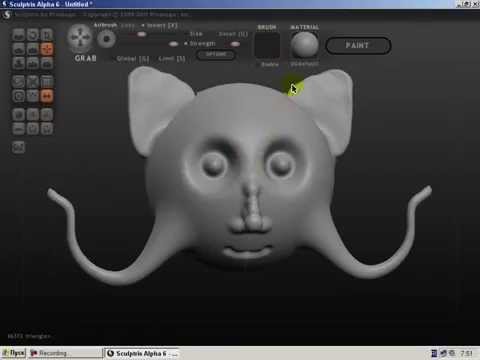Image resolution: width=480 pixels, height=360 pixels.
Task: Click the Reduce selected icon
Action: pyautogui.click(x=33, y=82)
